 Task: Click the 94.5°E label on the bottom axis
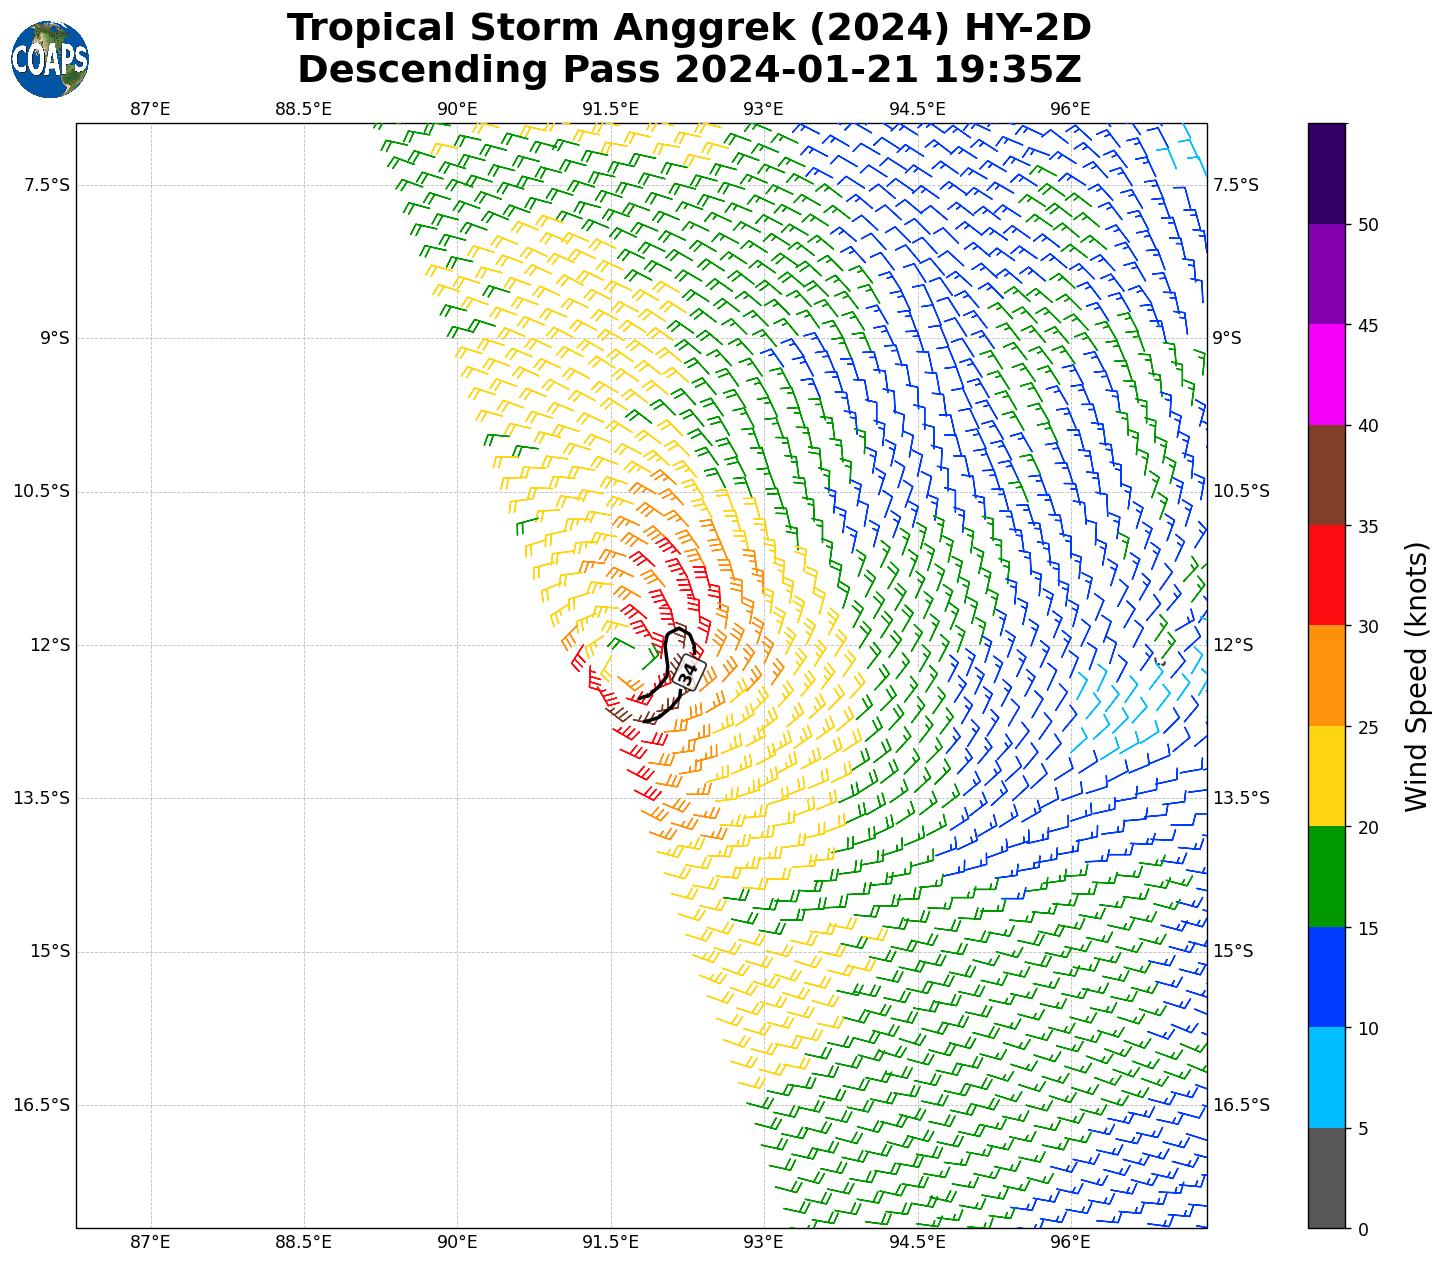[917, 1242]
